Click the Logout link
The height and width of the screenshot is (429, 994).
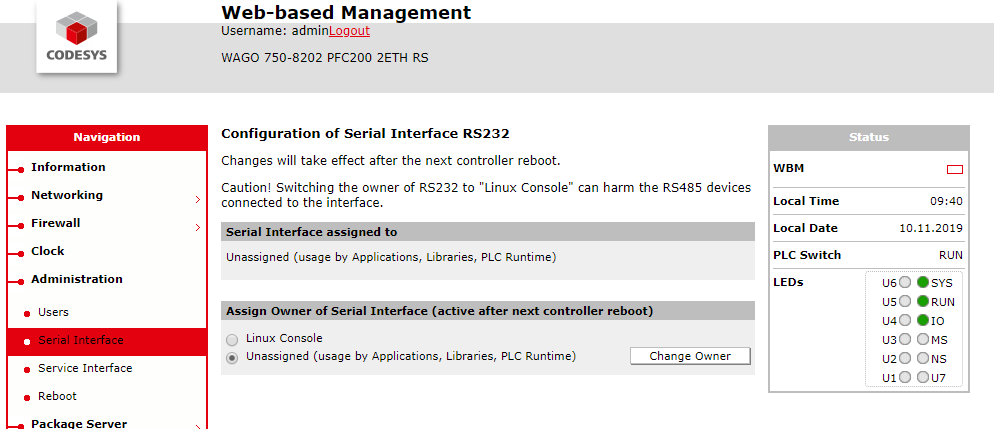(x=349, y=30)
